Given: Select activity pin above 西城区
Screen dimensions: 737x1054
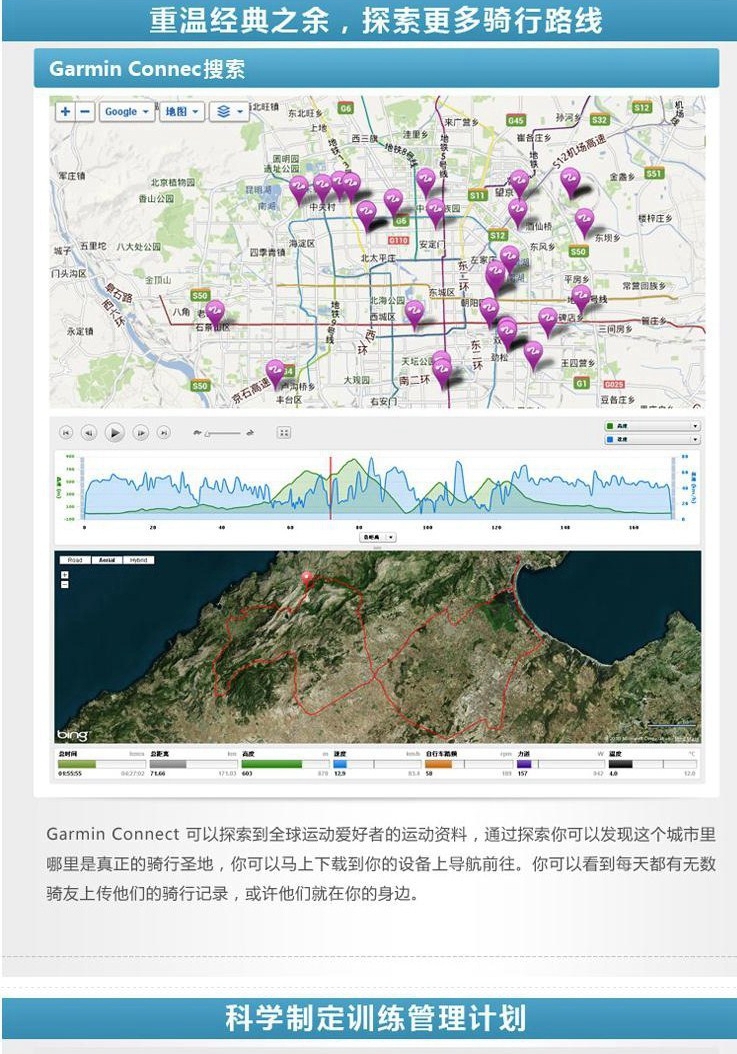Looking at the screenshot, I should click(414, 315).
